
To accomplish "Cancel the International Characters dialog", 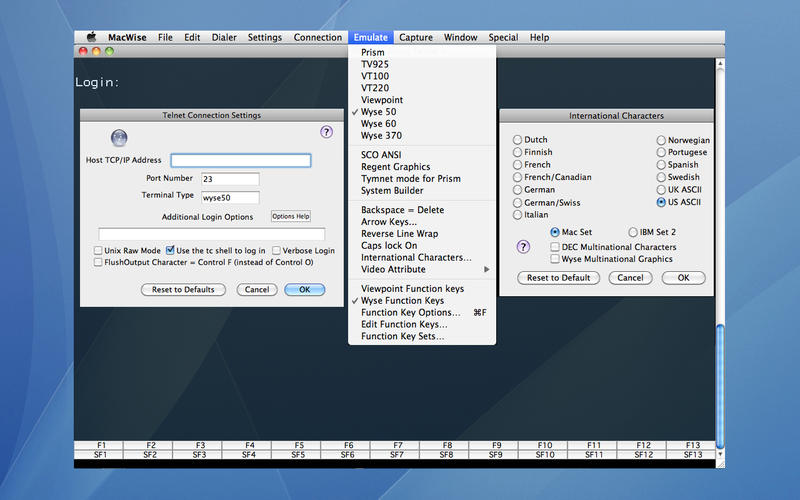I will click(630, 278).
